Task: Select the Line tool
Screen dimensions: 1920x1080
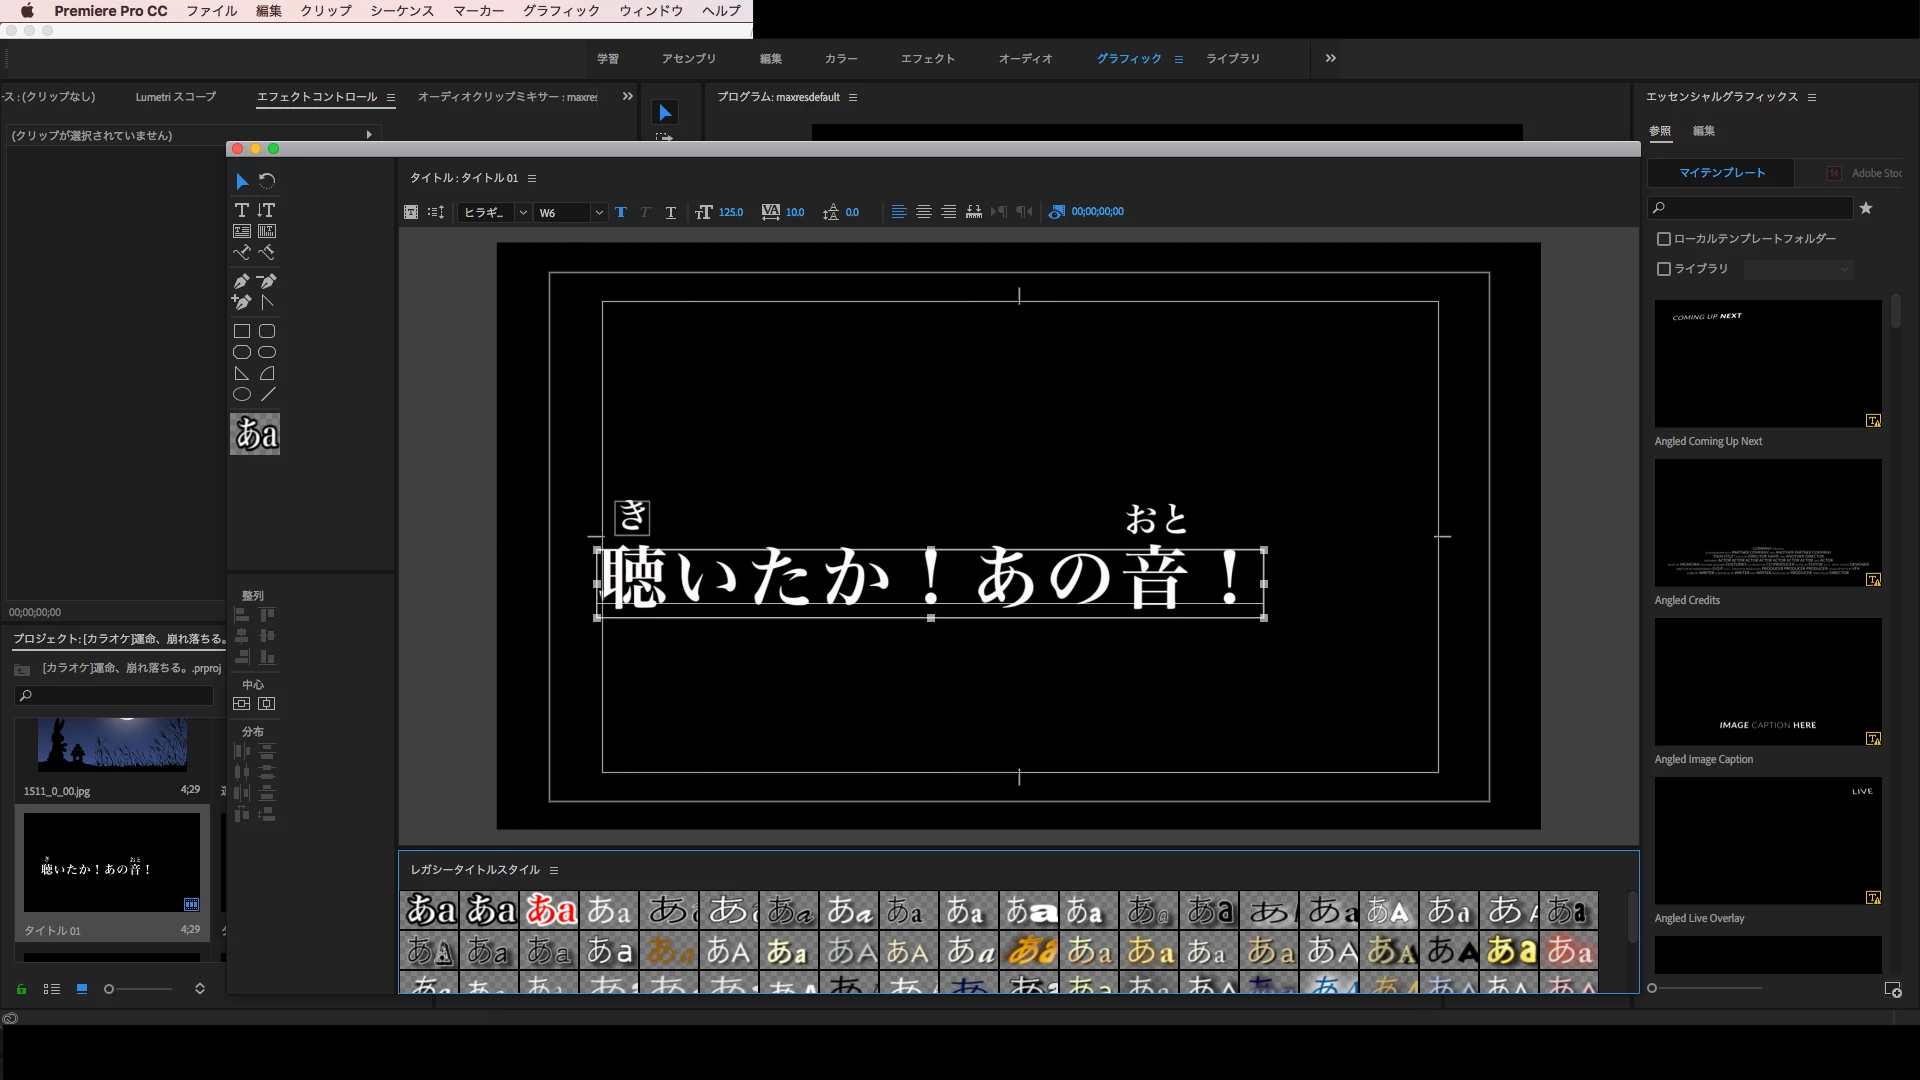Action: tap(267, 394)
